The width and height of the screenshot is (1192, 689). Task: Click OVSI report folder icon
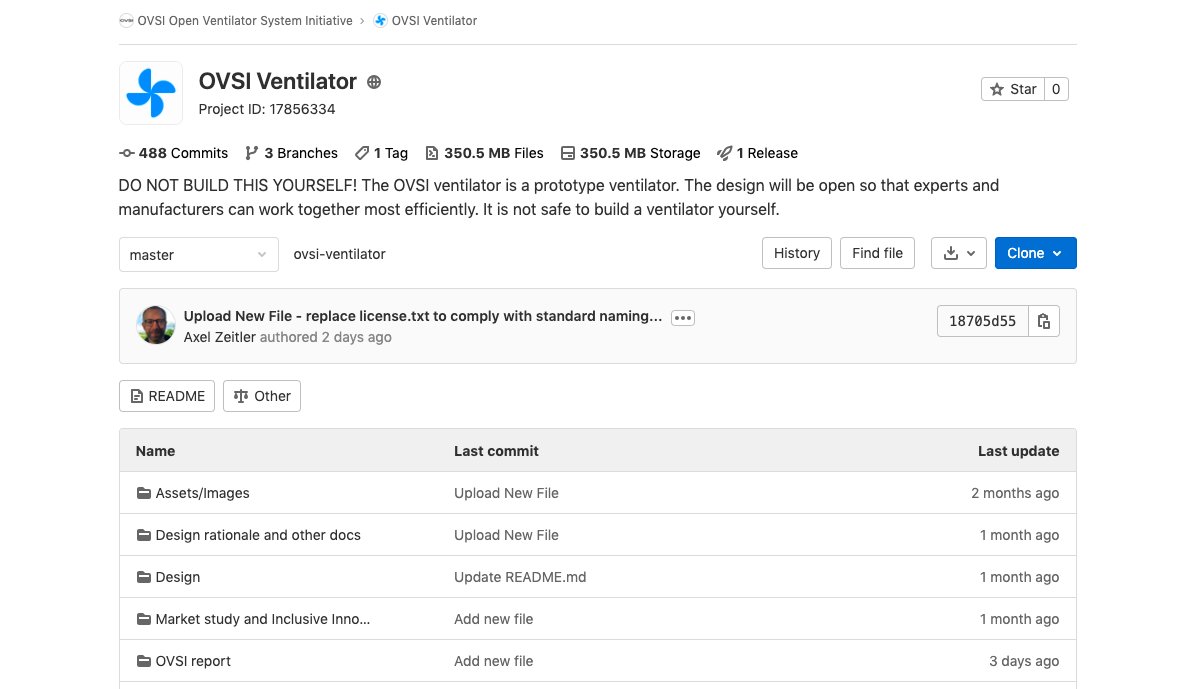tap(144, 661)
